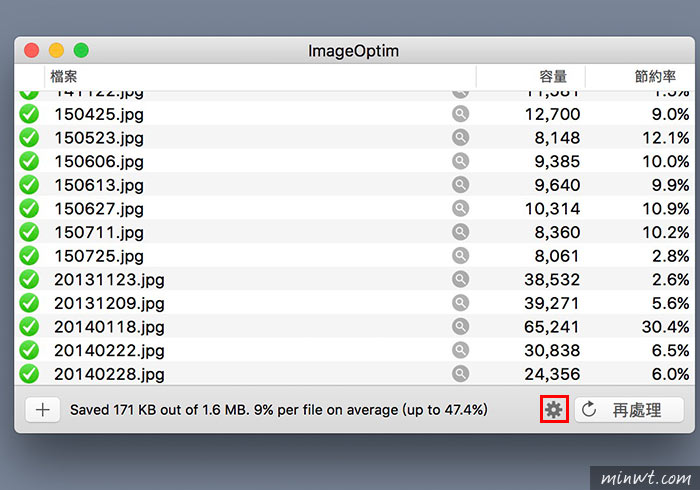Click savings value 30.4%
This screenshot has height=490, width=700.
(666, 328)
